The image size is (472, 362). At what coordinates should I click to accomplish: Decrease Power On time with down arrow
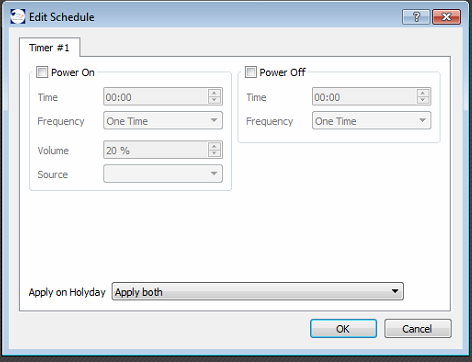[214, 100]
